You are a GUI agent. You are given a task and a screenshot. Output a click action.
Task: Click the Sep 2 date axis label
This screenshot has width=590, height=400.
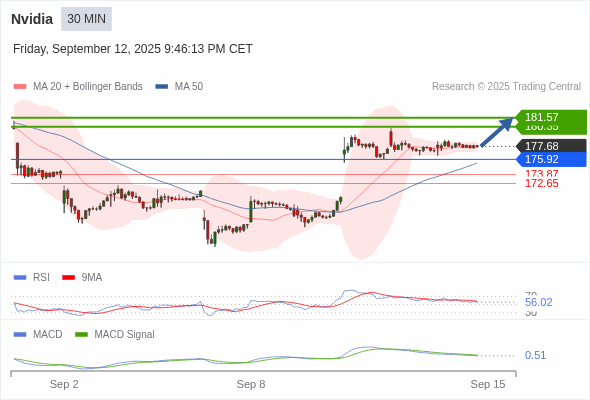click(x=64, y=384)
